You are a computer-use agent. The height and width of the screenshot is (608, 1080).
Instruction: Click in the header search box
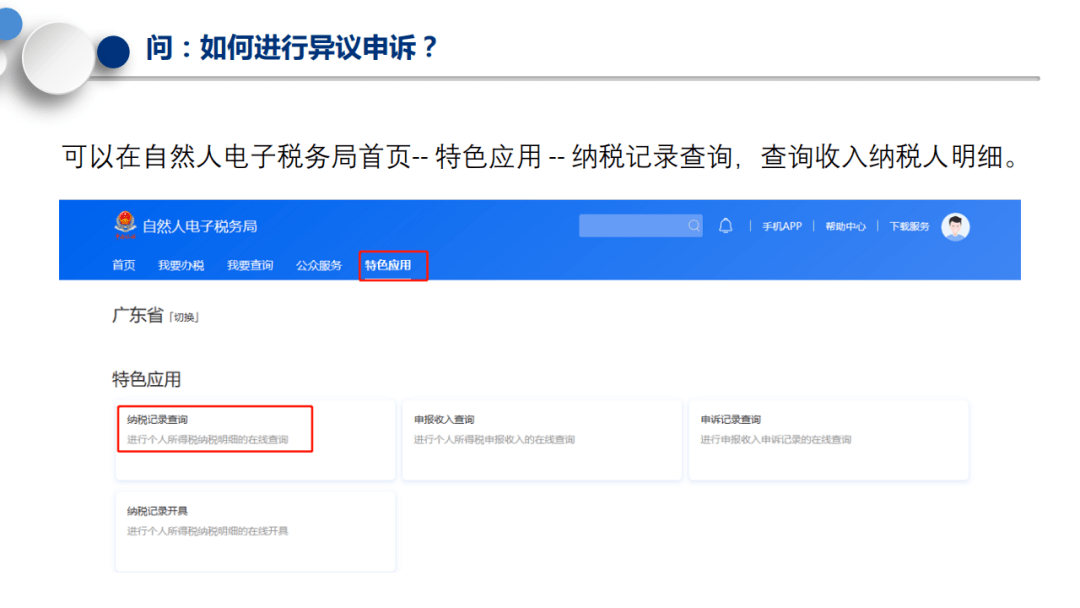tap(641, 226)
